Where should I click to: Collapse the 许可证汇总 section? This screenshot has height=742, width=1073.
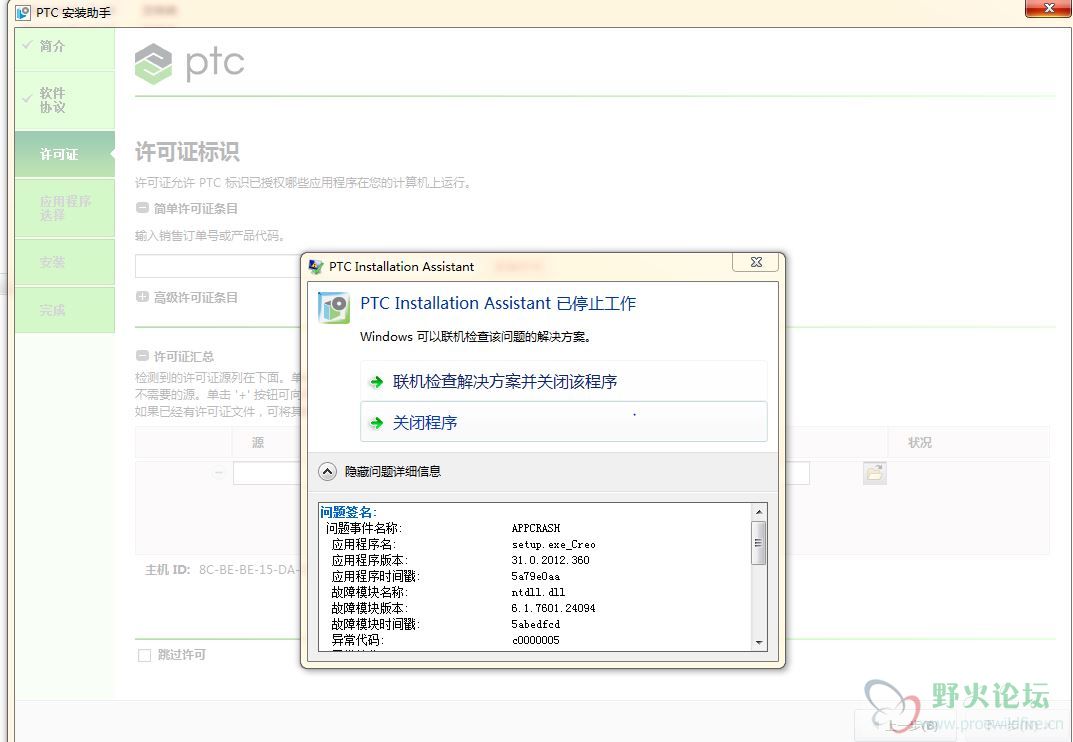click(x=142, y=356)
